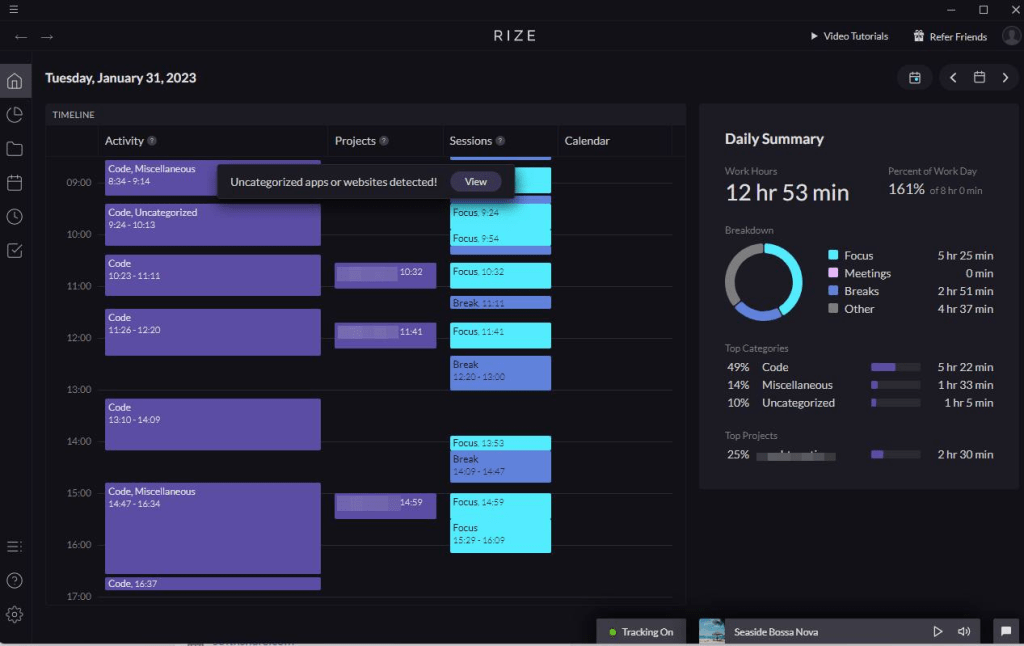Play the Seaside Bossa Nova track
The image size is (1024, 646).
coord(937,632)
